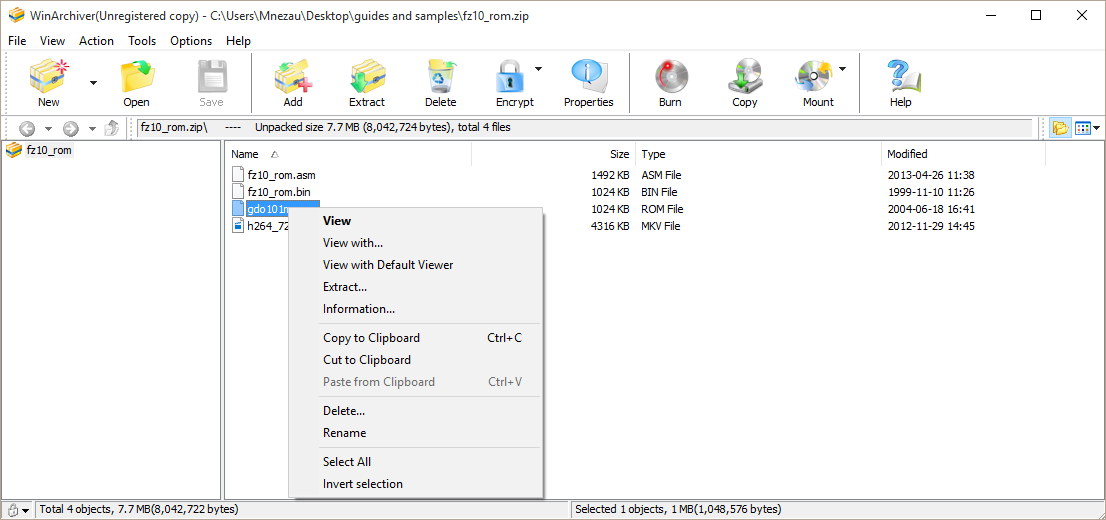Viewport: 1106px width, 520px height.
Task: Click the fz10_rom.asm file icon
Action: pyautogui.click(x=238, y=175)
